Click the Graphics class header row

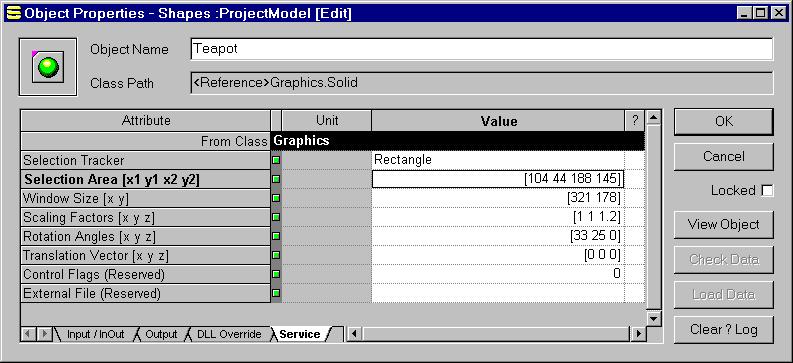tap(458, 141)
